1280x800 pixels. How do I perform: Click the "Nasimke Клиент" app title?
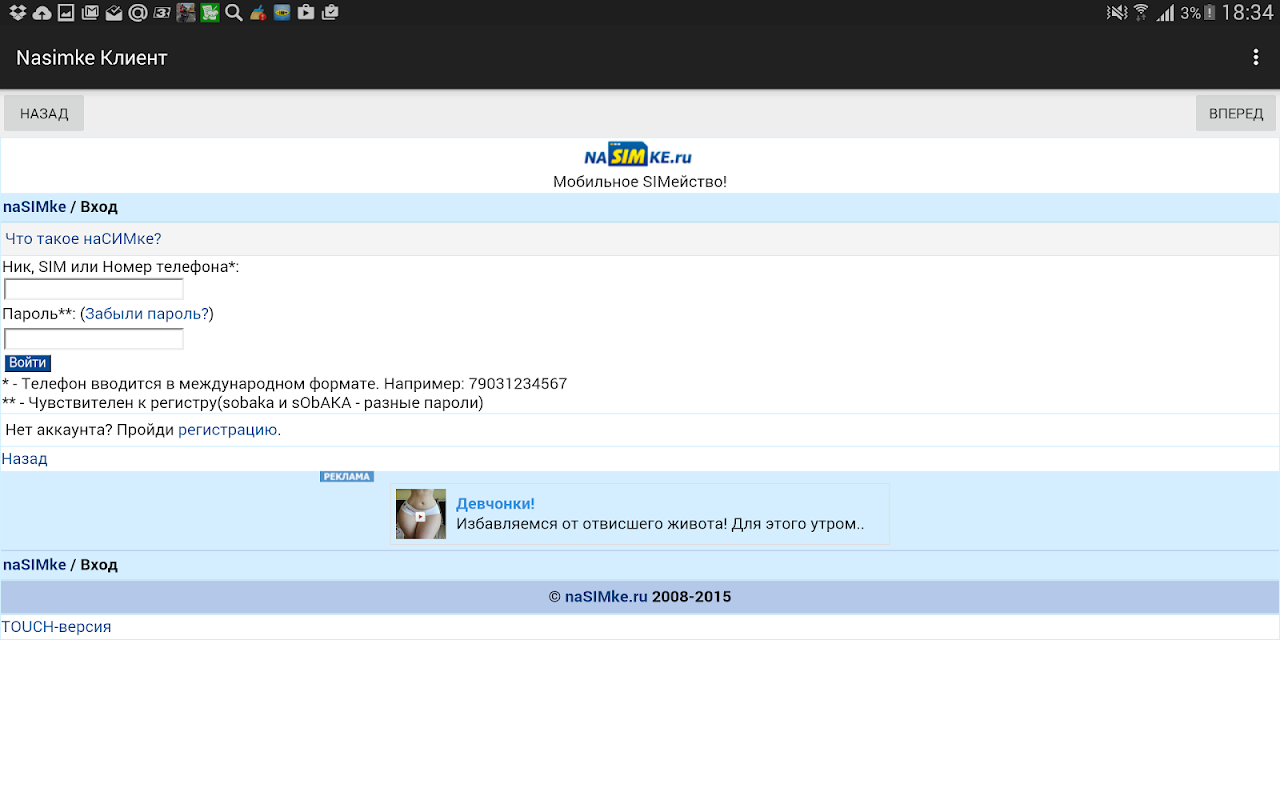click(92, 58)
